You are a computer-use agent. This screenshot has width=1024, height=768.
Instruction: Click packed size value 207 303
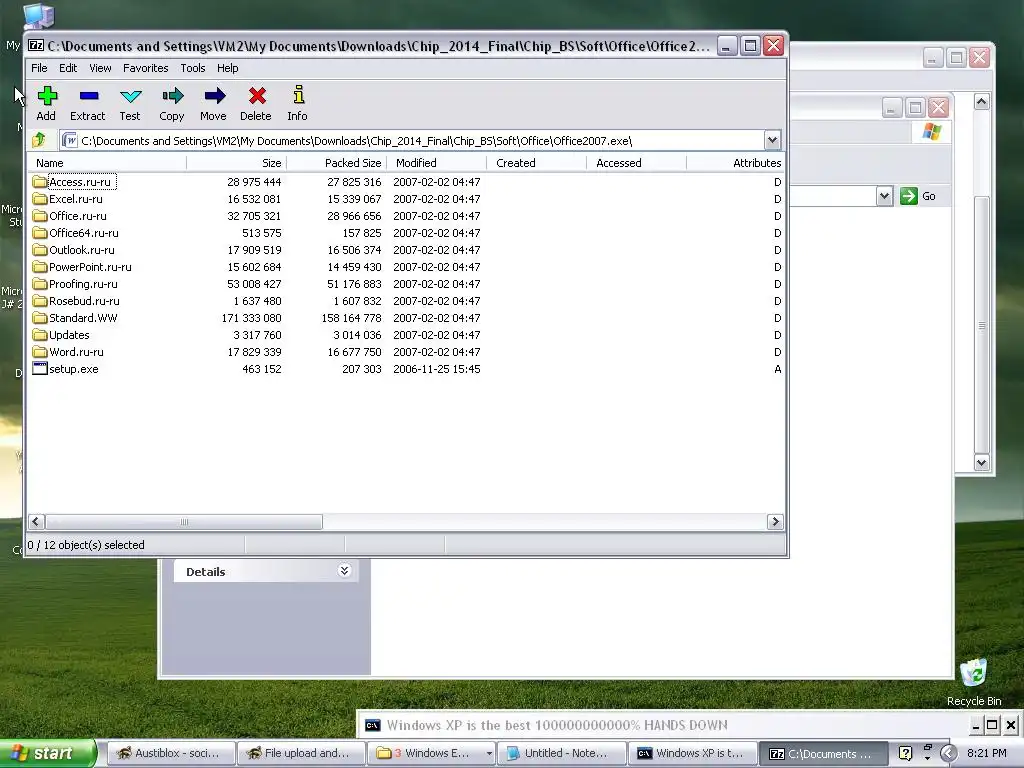coord(362,369)
